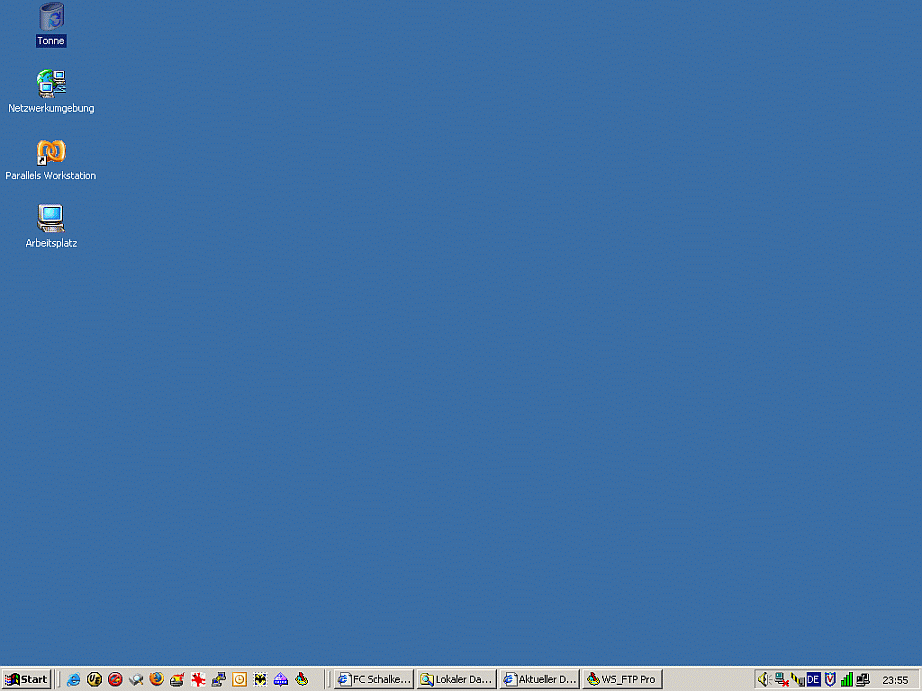
Task: Open the Start menu
Action: tap(26, 679)
